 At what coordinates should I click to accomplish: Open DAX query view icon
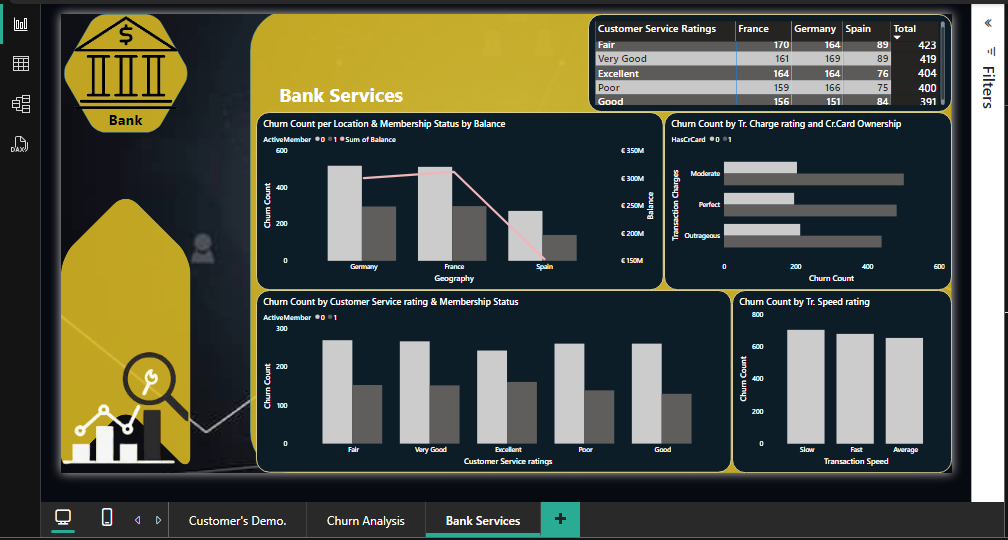[21, 145]
